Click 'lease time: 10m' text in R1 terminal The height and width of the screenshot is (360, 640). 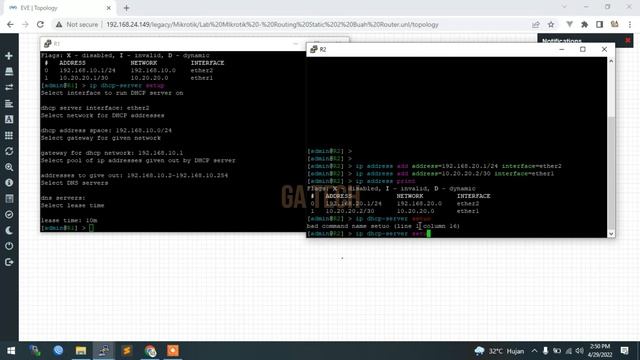(69, 220)
